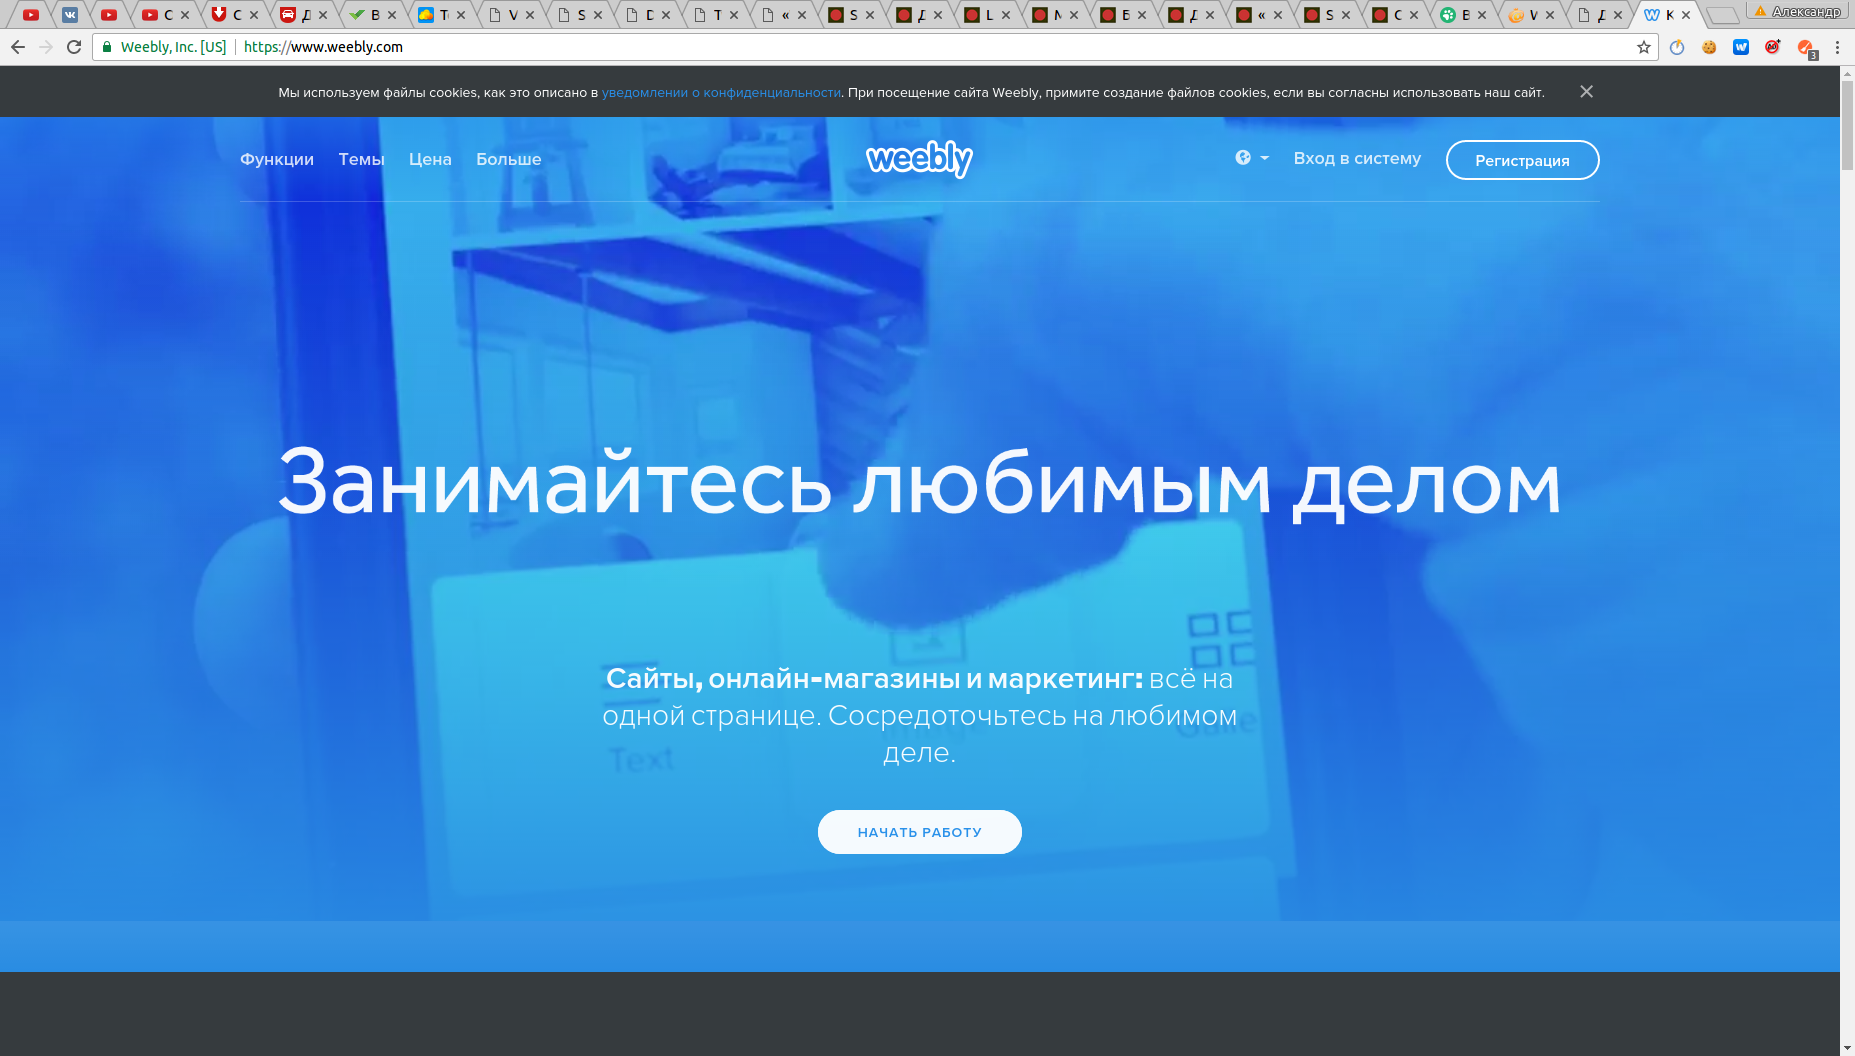Image resolution: width=1855 pixels, height=1056 pixels.
Task: Click the blue timer extension icon
Action: tap(1677, 47)
